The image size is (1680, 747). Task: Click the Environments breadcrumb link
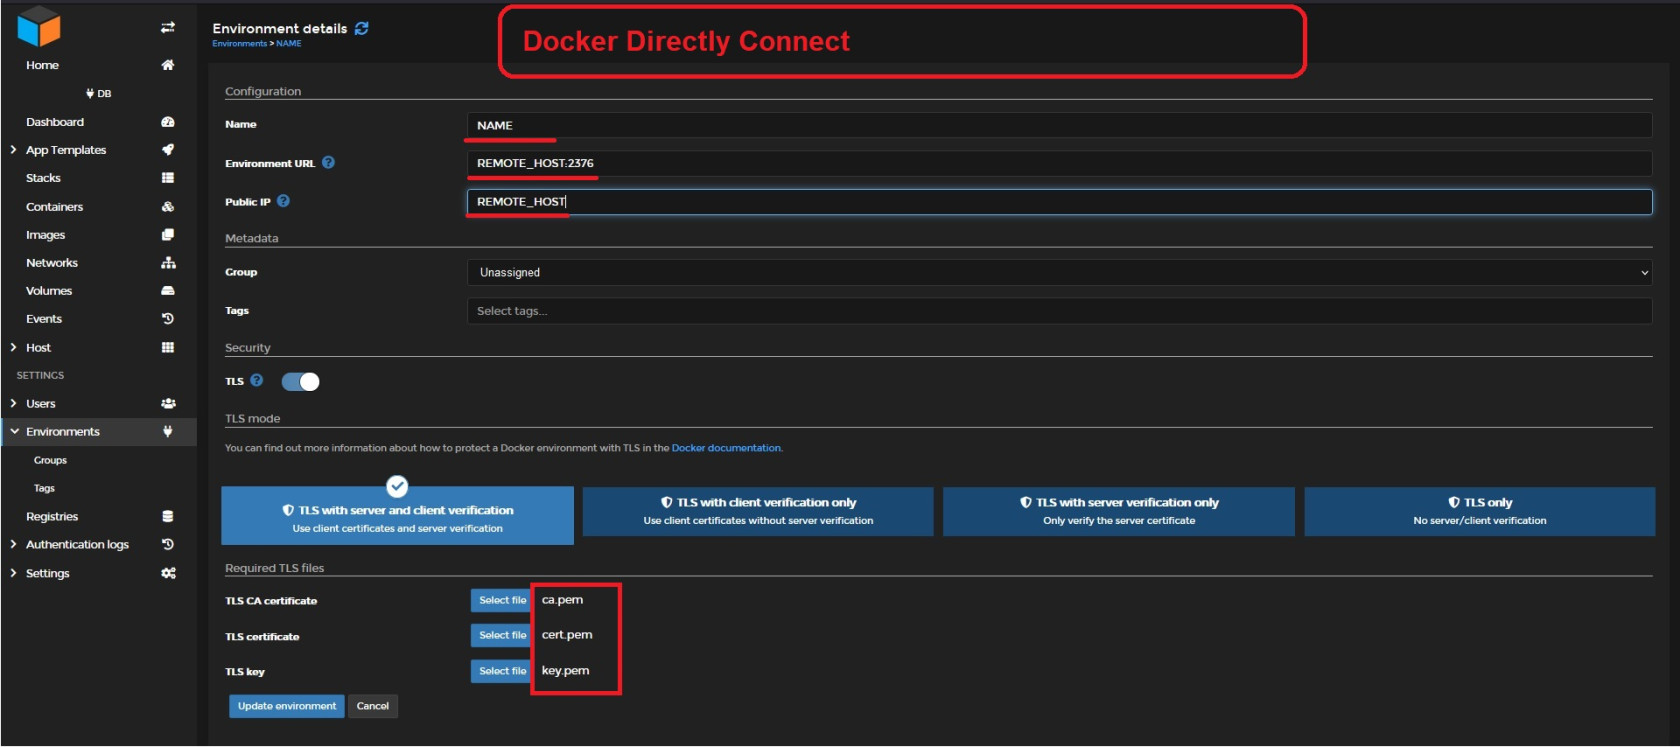(240, 44)
